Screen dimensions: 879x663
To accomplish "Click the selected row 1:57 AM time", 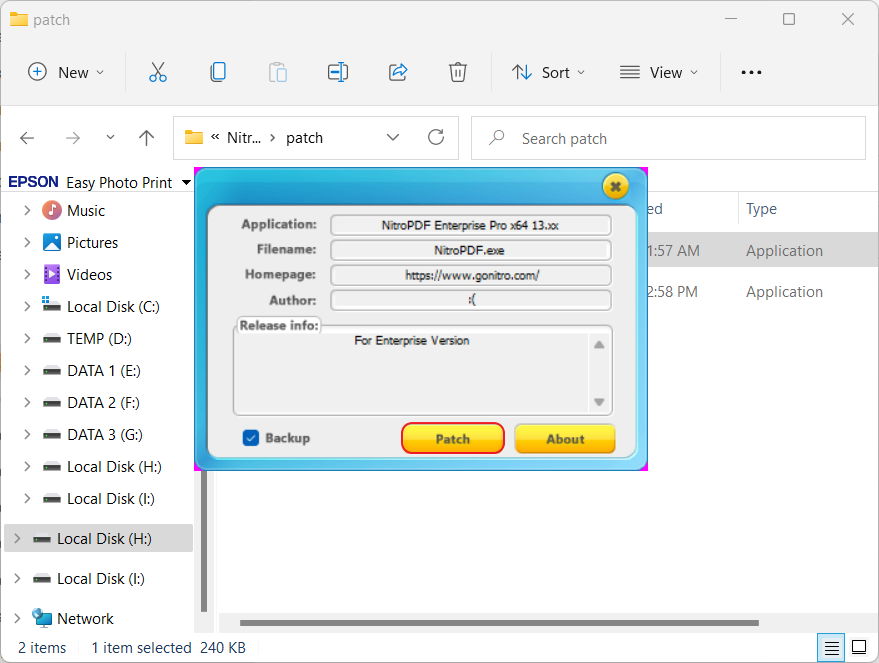I will (673, 251).
